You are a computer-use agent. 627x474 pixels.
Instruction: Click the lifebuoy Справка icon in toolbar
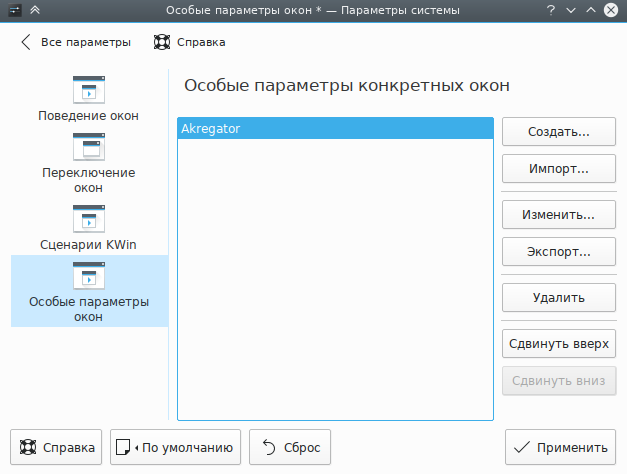pos(162,43)
